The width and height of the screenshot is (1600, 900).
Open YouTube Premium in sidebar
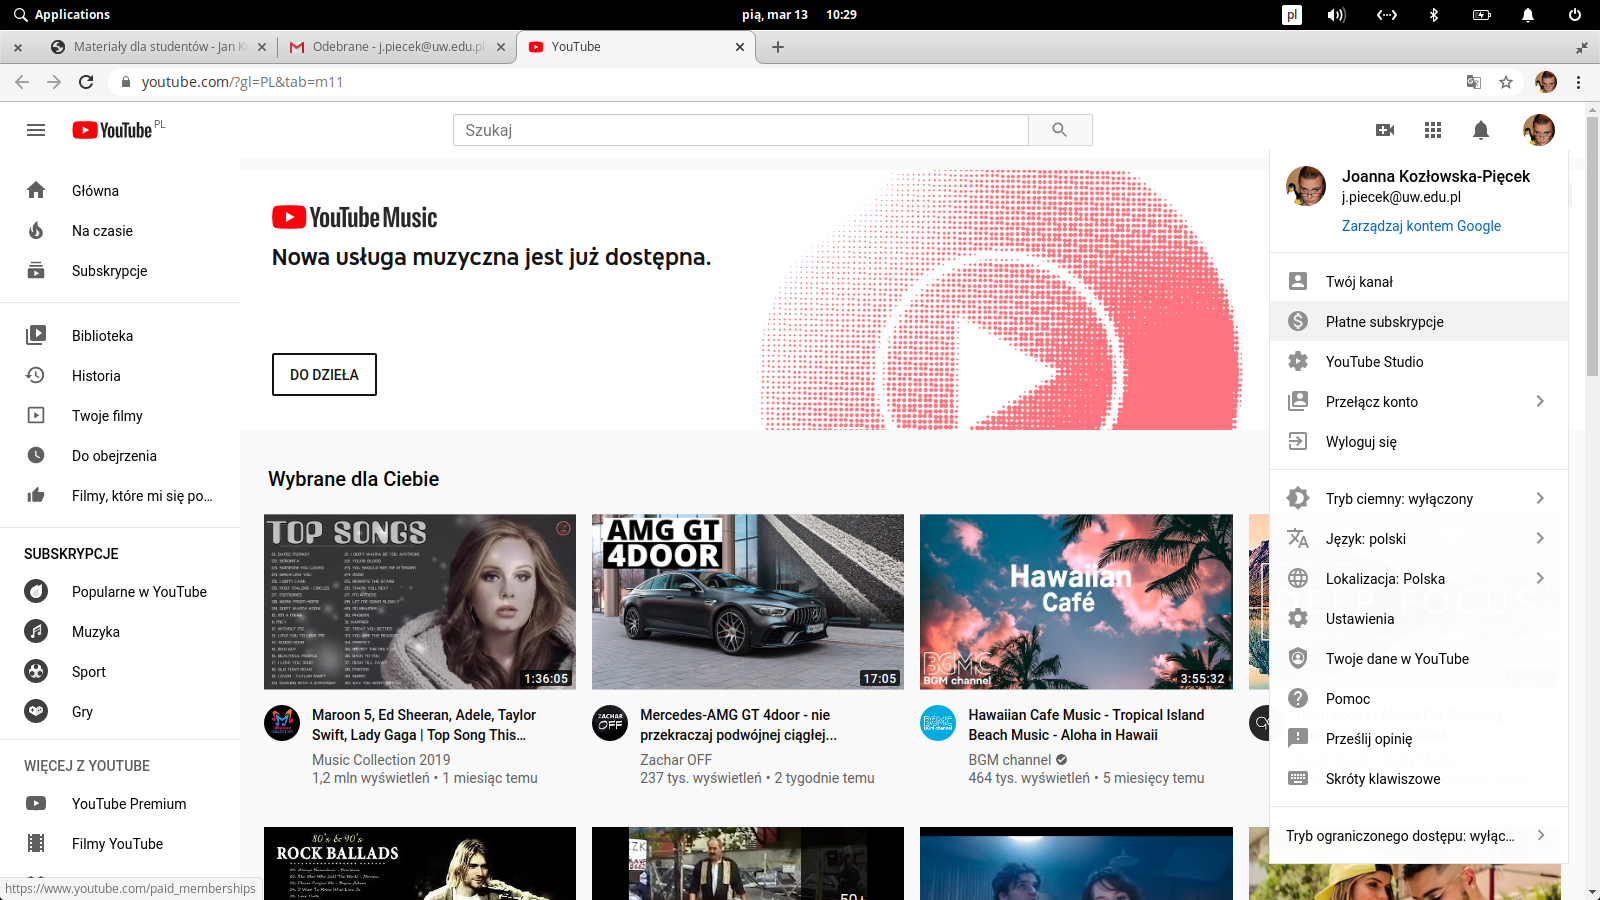(x=120, y=804)
